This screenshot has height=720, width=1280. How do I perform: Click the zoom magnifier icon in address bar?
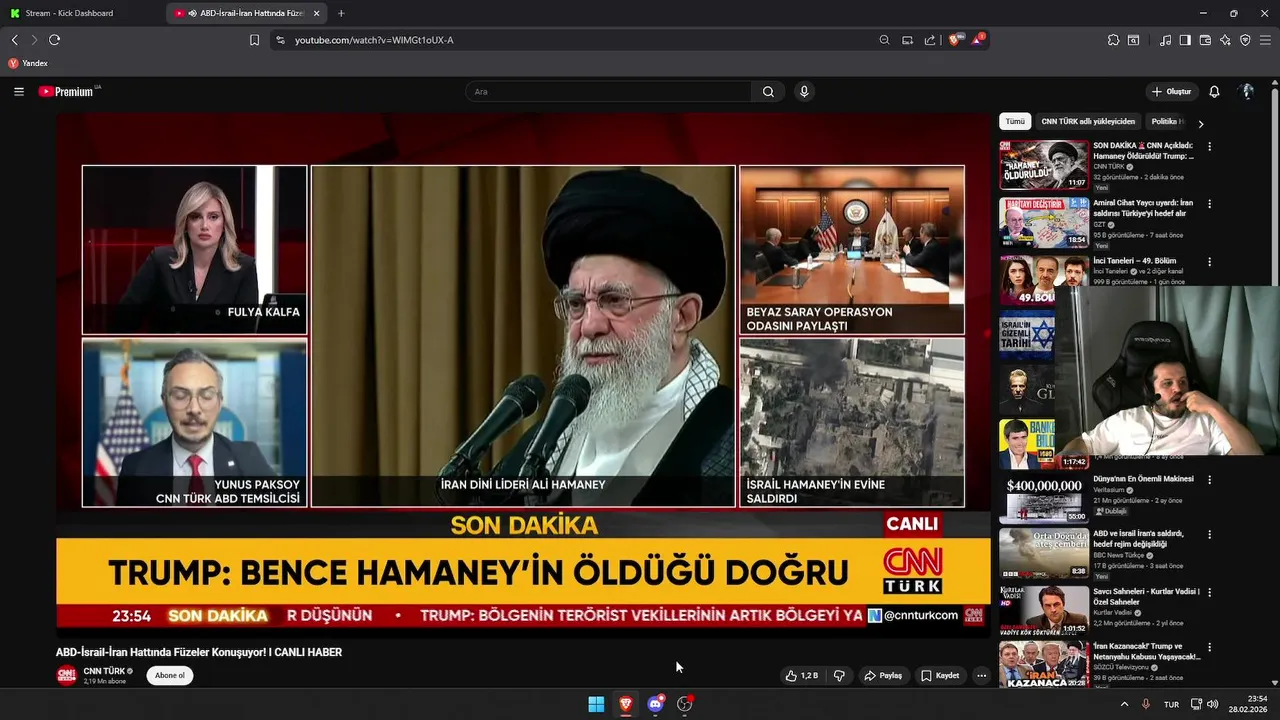884,40
